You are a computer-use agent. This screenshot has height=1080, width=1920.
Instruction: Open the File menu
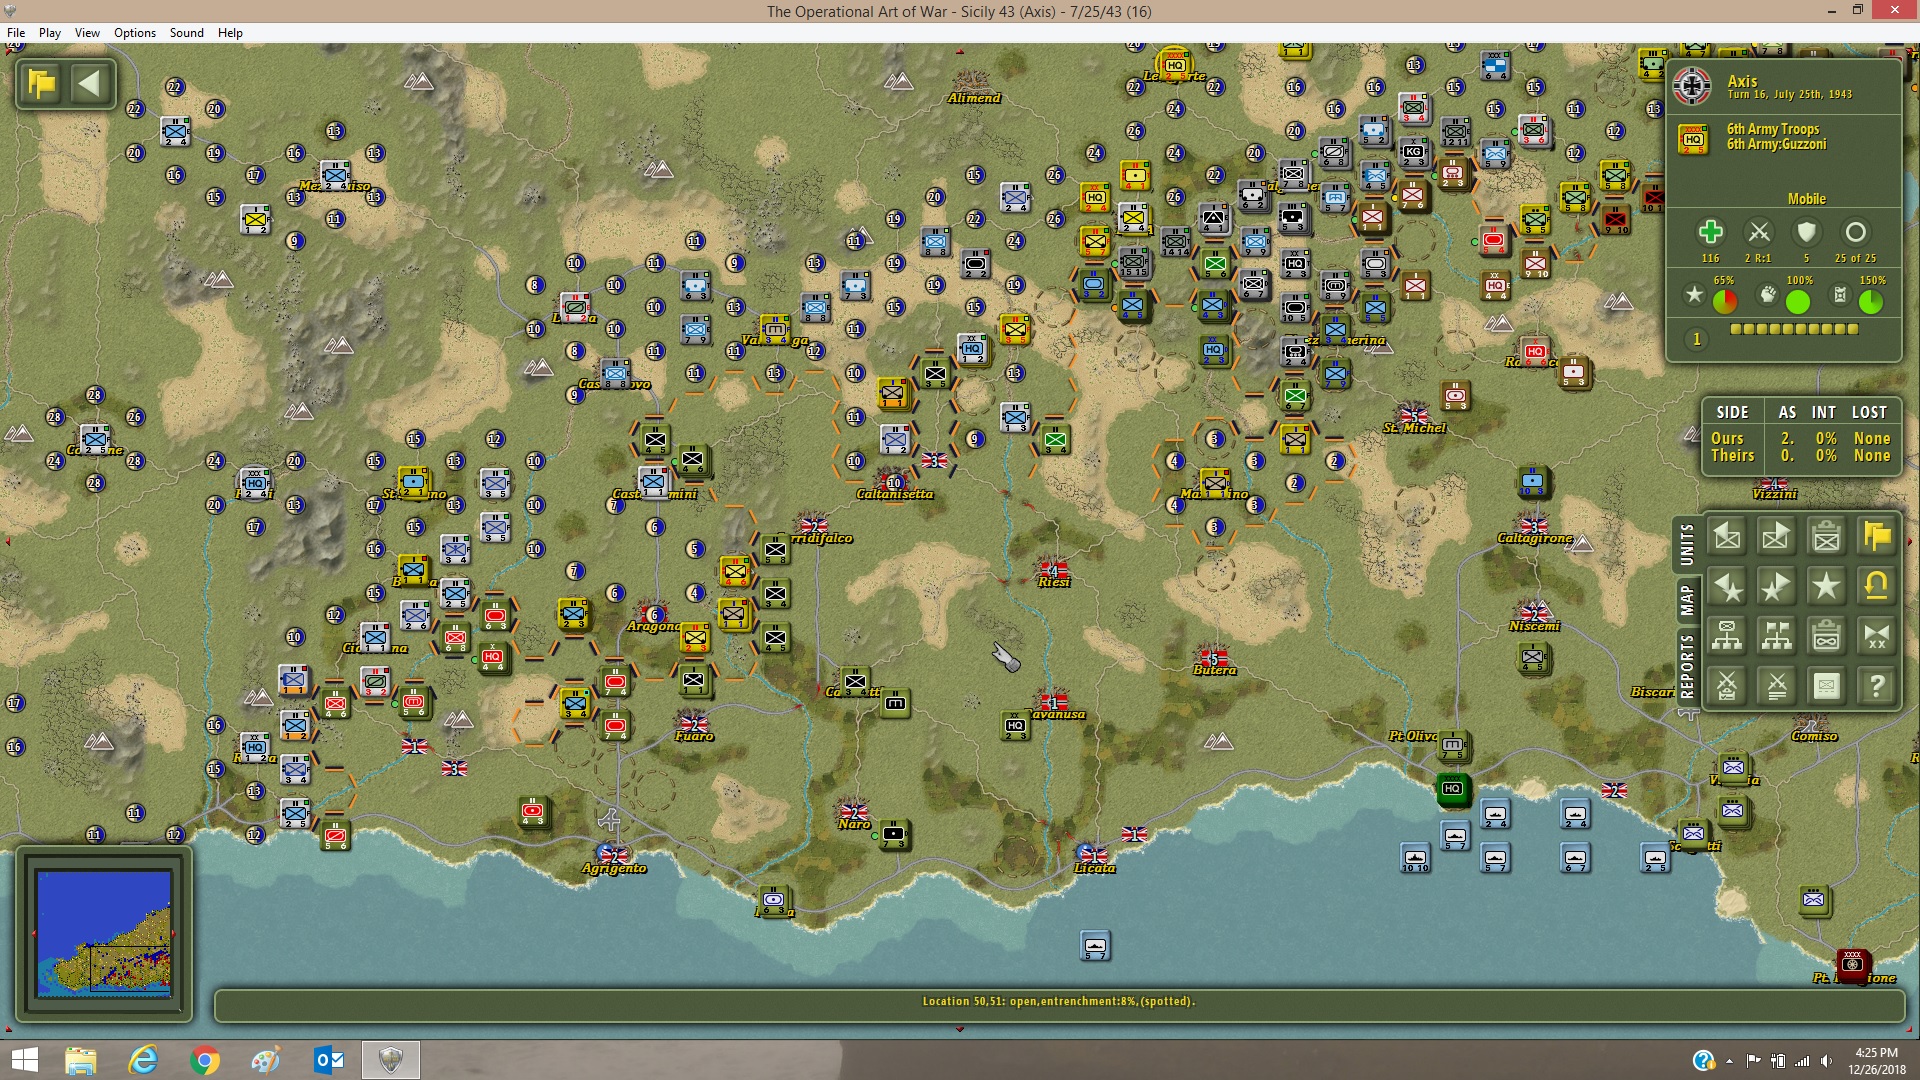(x=16, y=33)
